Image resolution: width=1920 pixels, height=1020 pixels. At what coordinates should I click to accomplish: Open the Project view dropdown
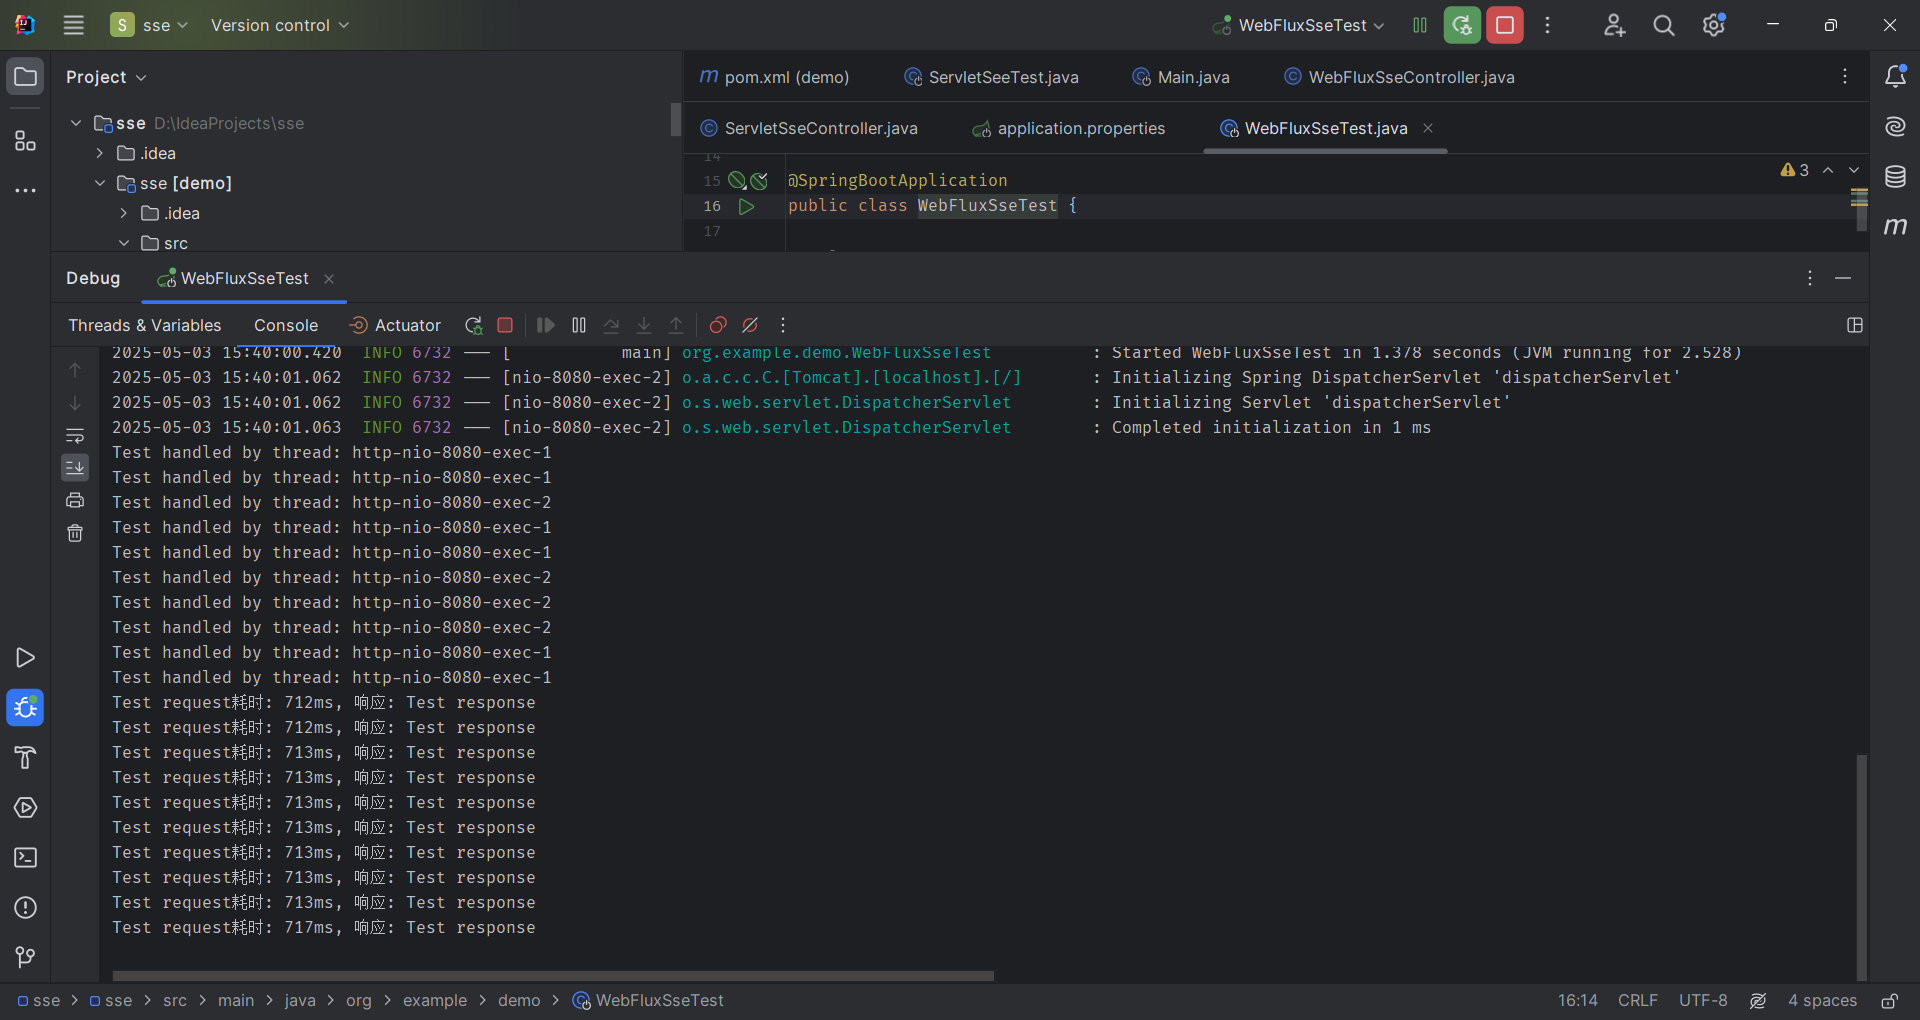pos(106,77)
